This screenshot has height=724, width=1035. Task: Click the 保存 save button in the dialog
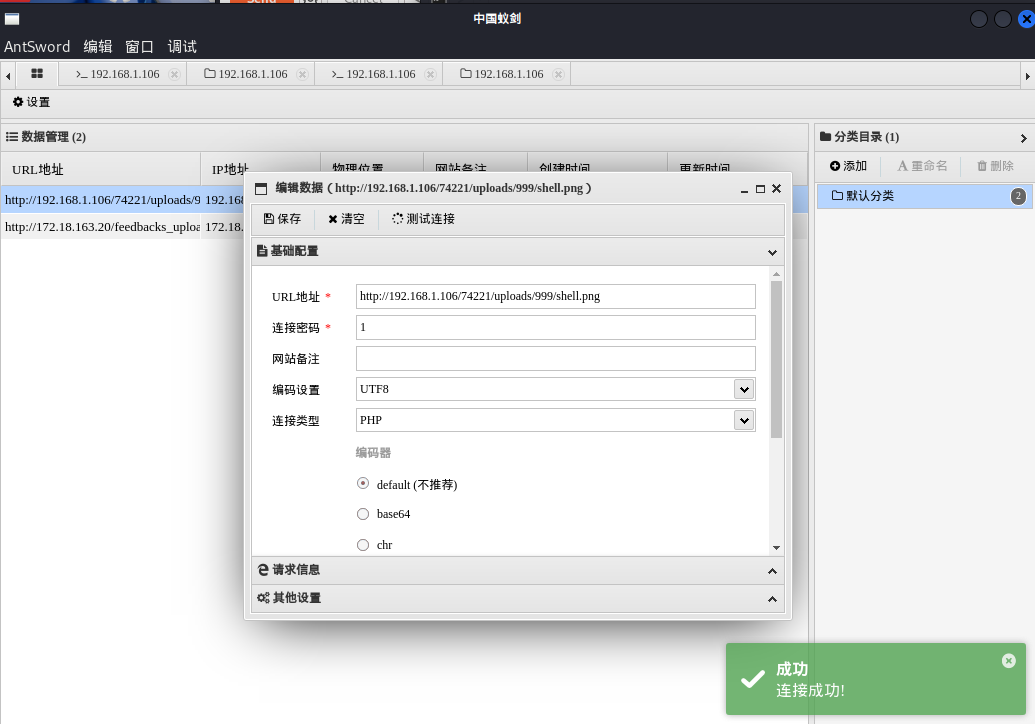[283, 218]
